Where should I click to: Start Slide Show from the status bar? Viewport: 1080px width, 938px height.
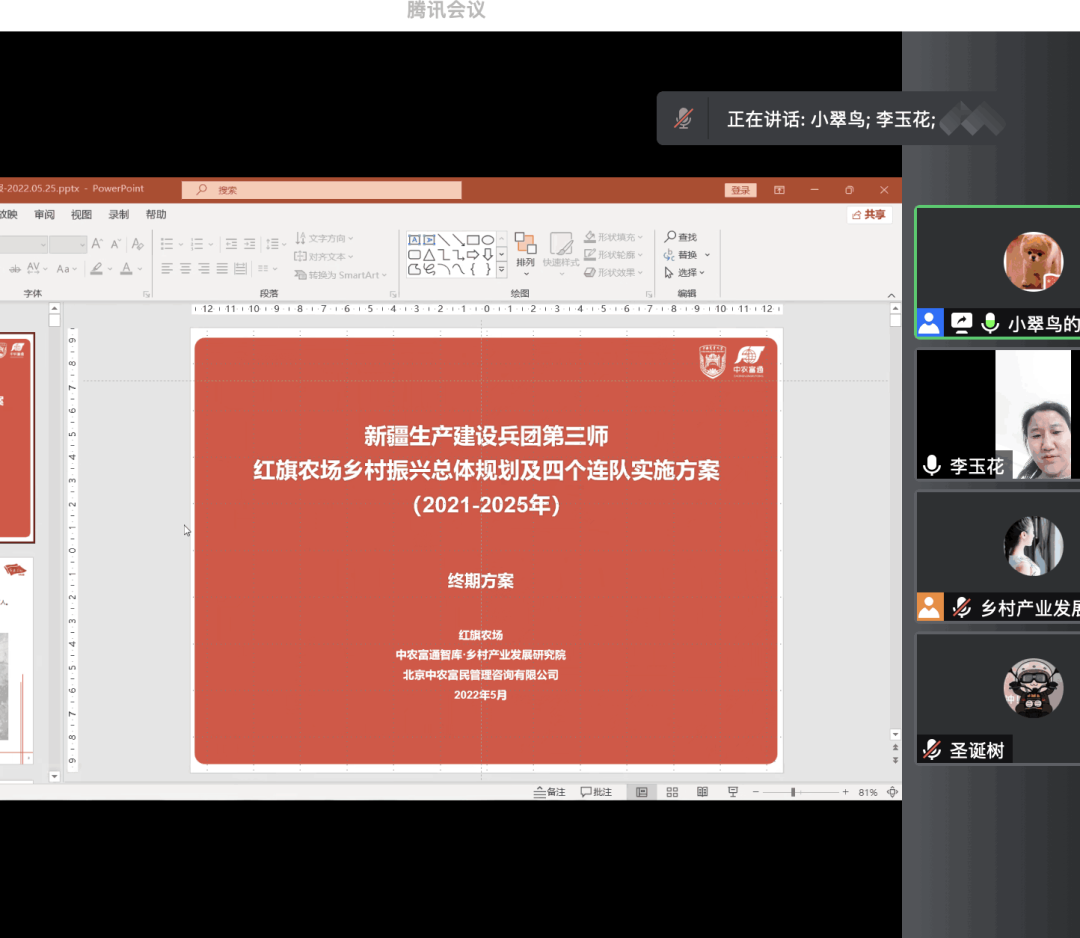click(x=733, y=792)
